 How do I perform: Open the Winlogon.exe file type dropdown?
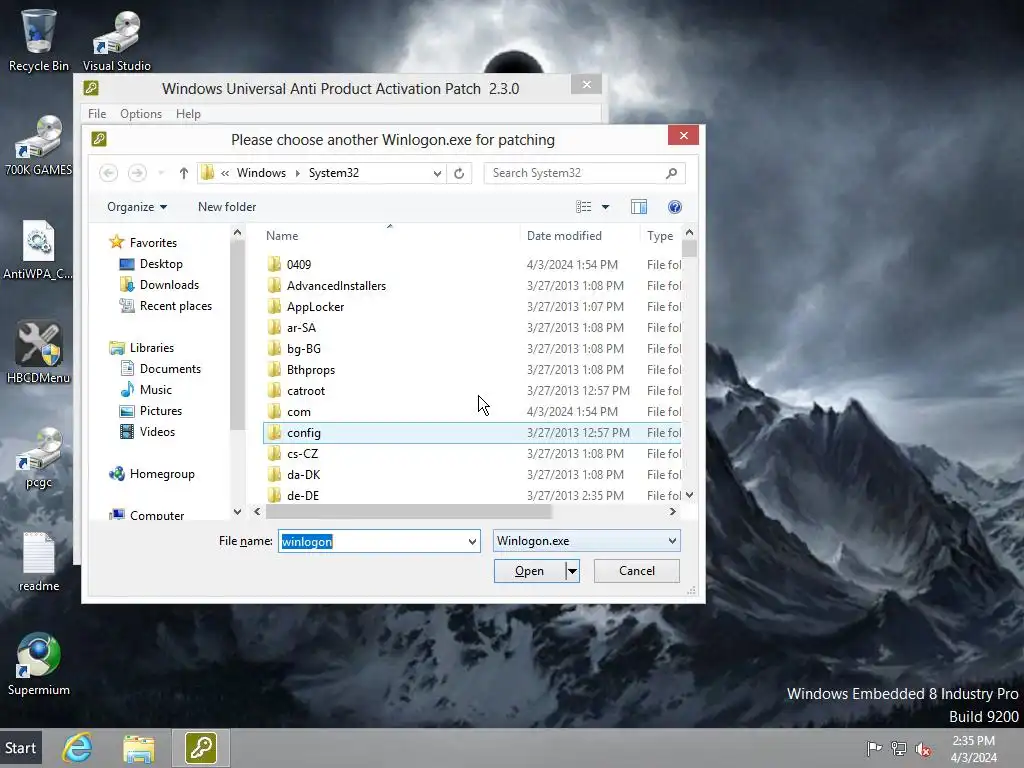coord(672,541)
